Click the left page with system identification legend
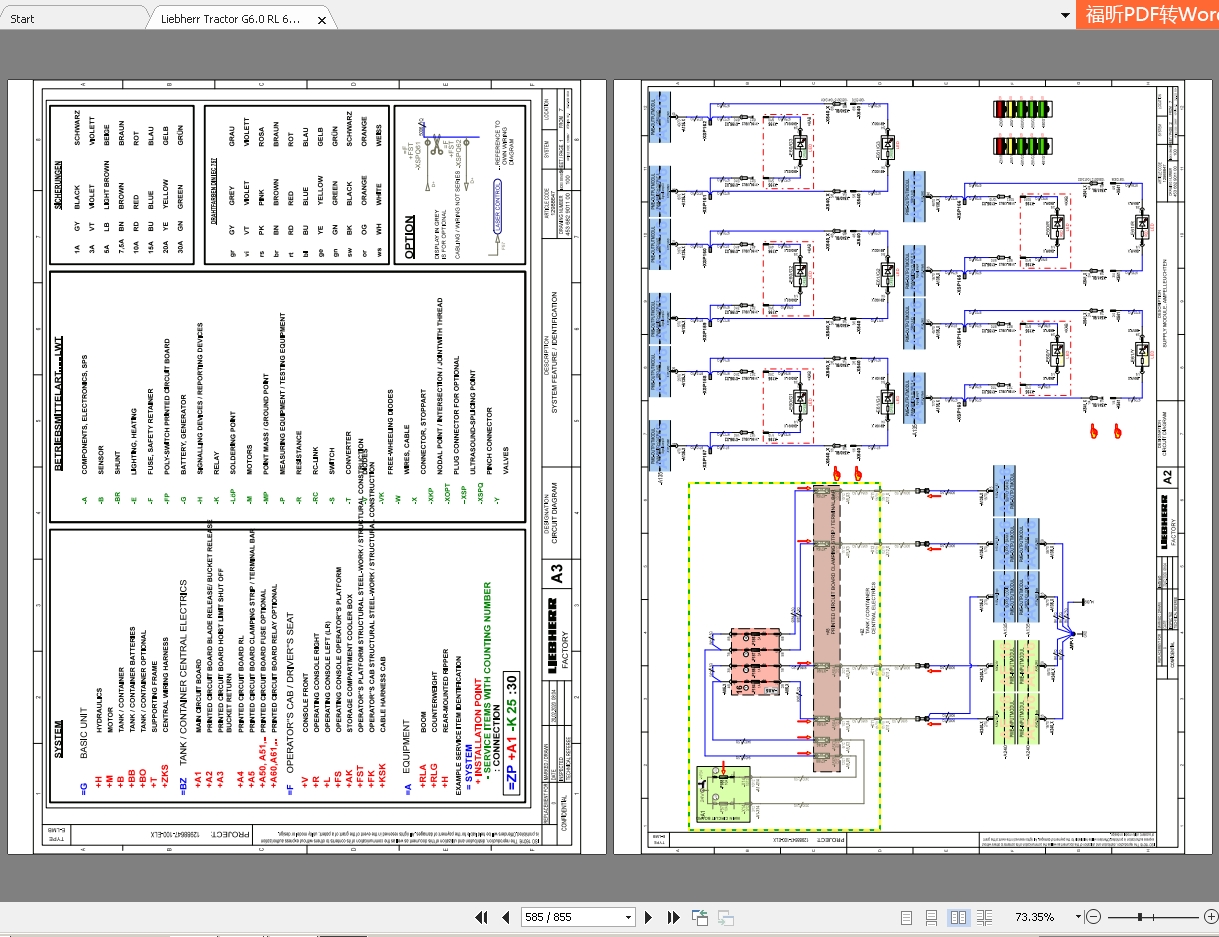 point(307,467)
